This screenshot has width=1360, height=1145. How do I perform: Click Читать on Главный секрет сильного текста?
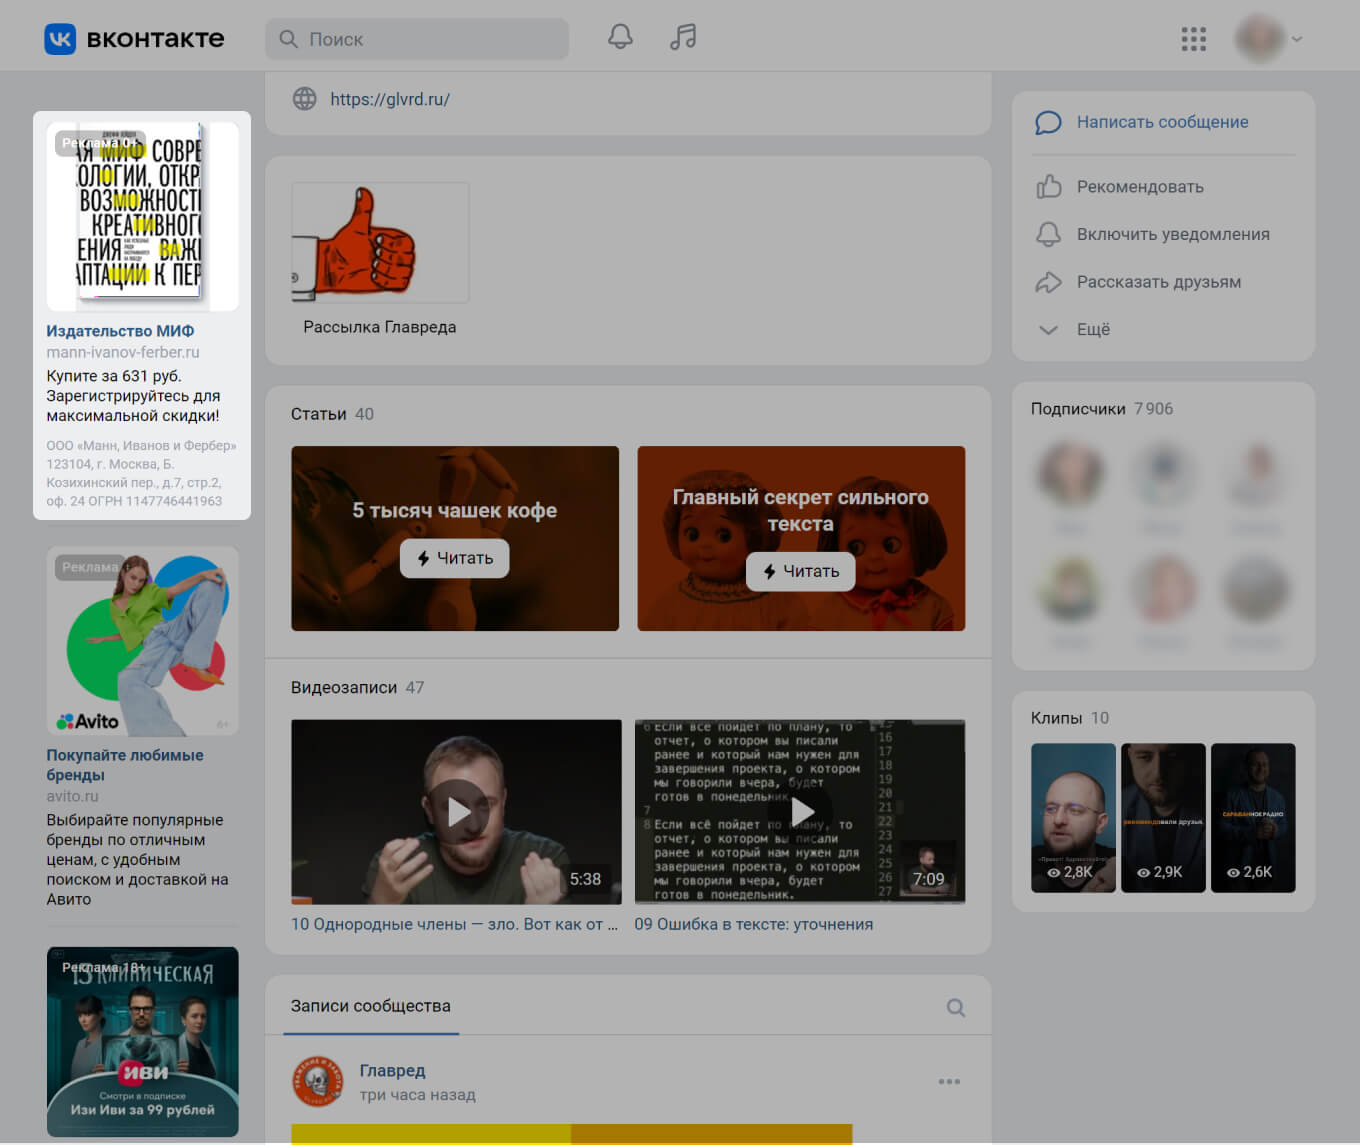pos(800,571)
